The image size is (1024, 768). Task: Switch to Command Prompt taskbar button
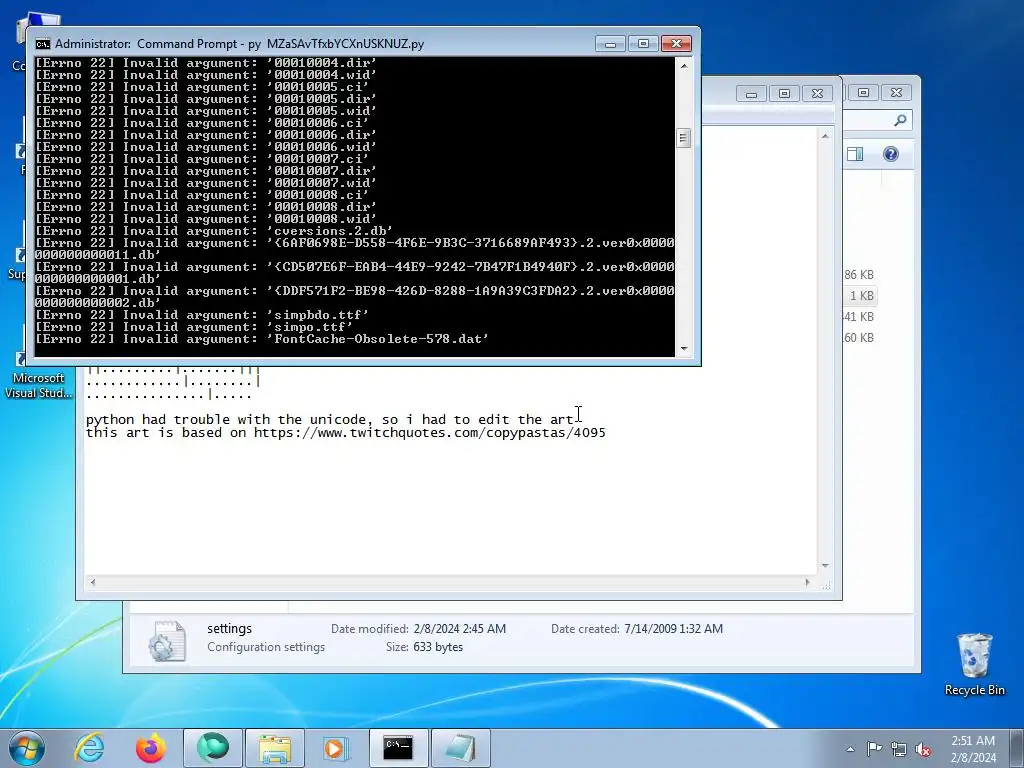(398, 748)
